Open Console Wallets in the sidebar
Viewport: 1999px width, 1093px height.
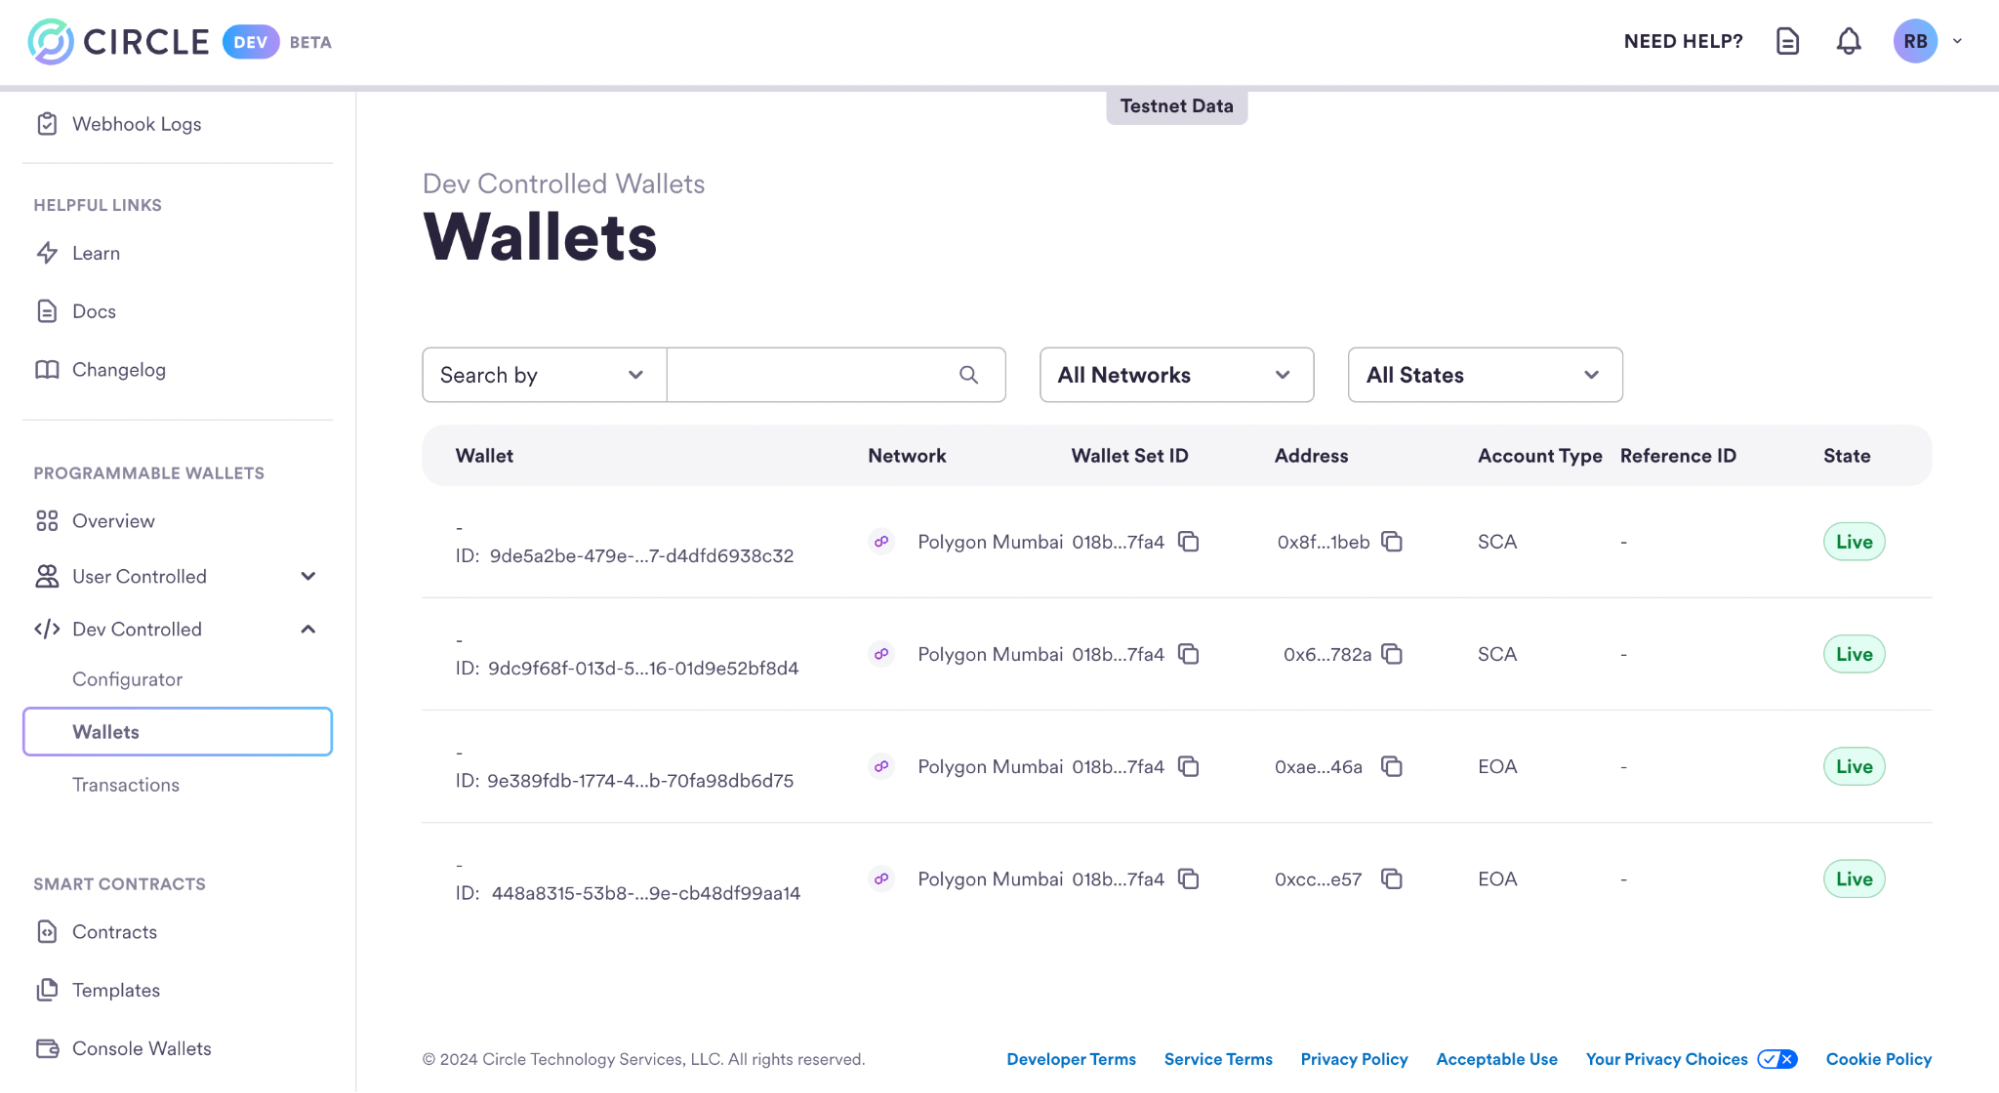(142, 1048)
